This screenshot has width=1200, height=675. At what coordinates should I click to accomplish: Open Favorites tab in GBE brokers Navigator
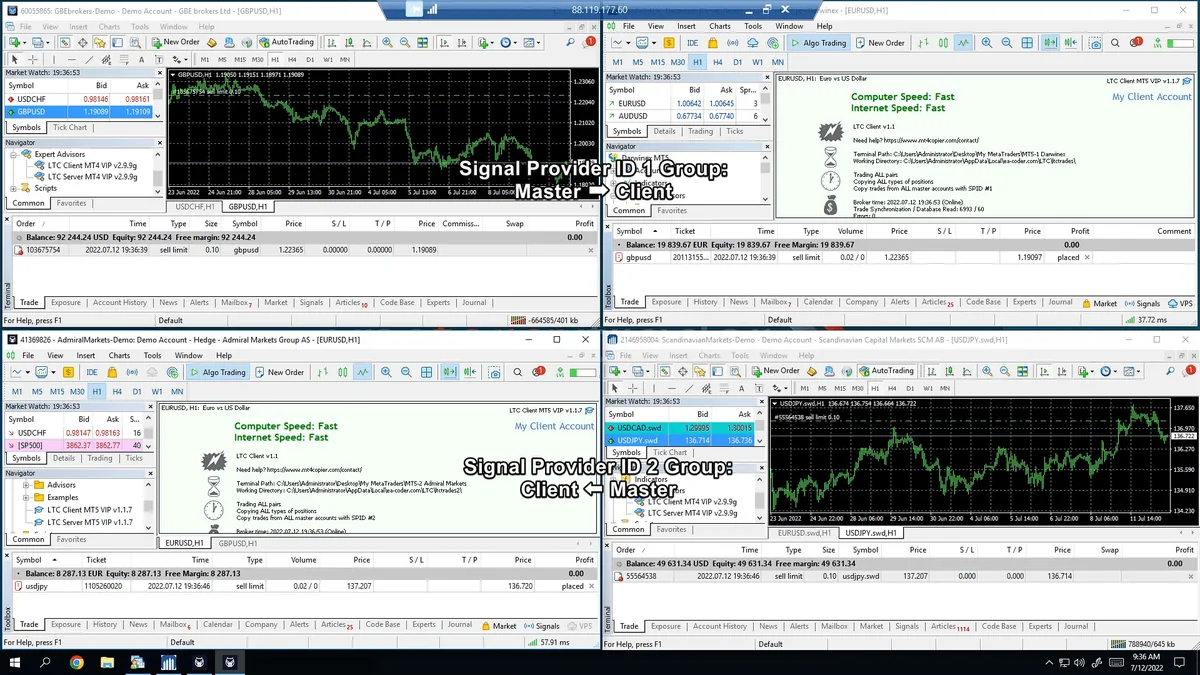[71, 203]
